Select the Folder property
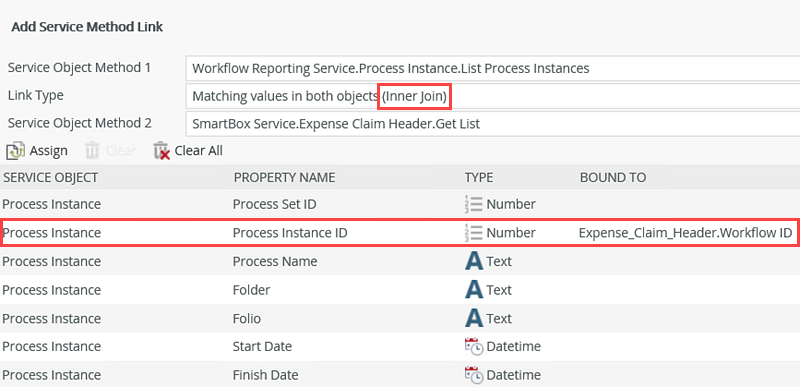 click(252, 290)
